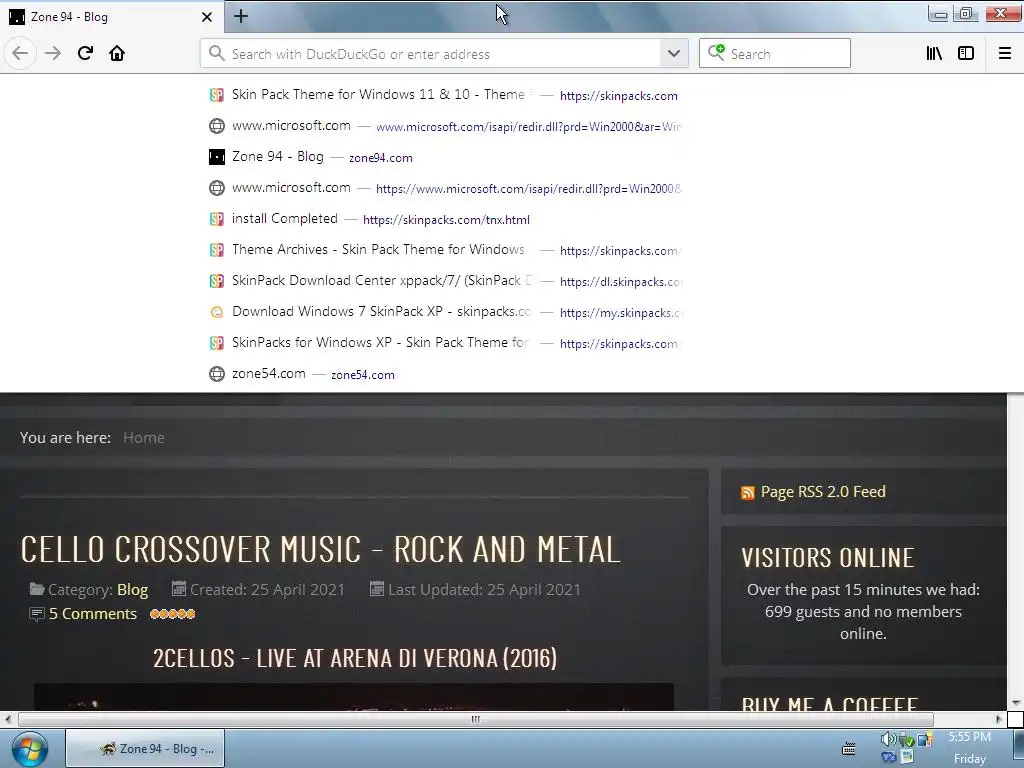Select SkinPacks for Windows XP suggestion
The height and width of the screenshot is (768, 1024).
pos(444,344)
